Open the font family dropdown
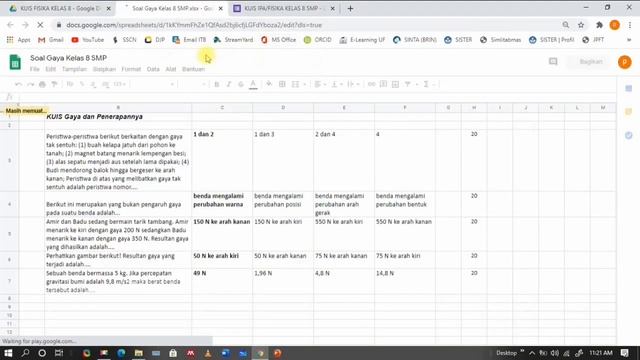Image resolution: width=640 pixels, height=360 pixels. (x=154, y=84)
